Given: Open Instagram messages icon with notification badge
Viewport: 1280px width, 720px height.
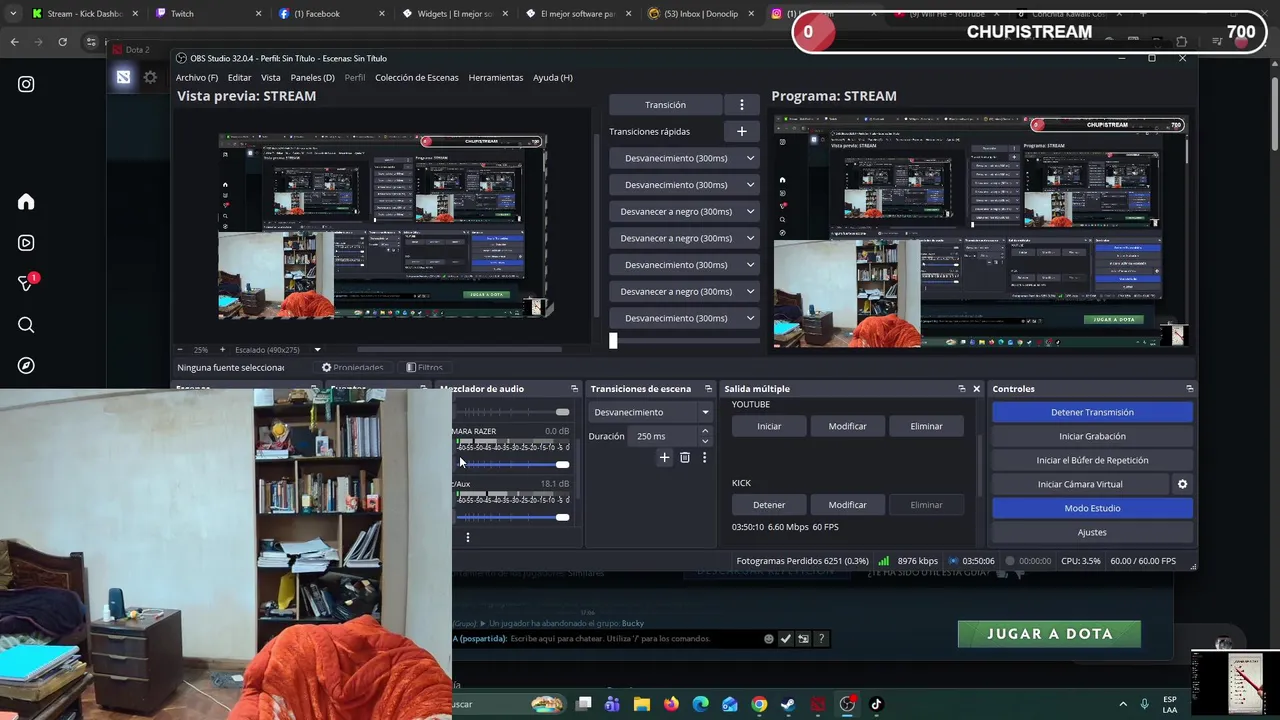Looking at the screenshot, I should coord(26,284).
